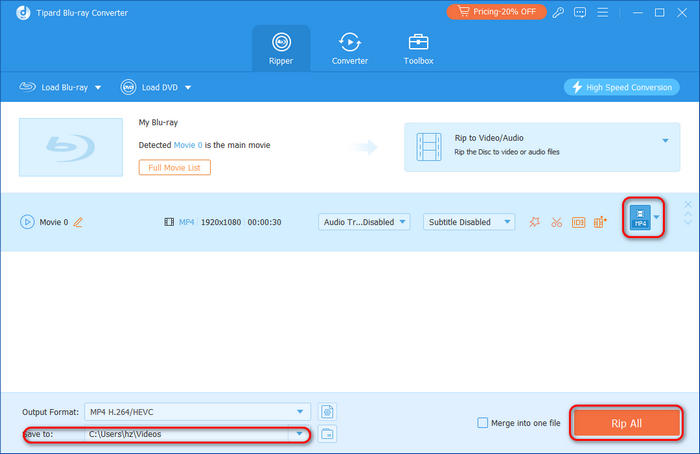Expand the Load Blu-ray dropdown arrow
The height and width of the screenshot is (454, 700).
click(98, 87)
